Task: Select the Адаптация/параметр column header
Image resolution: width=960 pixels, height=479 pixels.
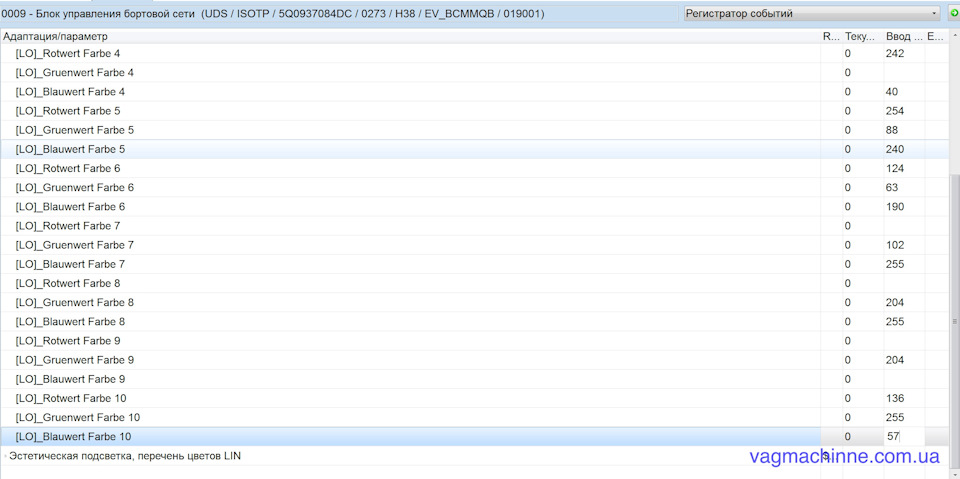Action: click(x=410, y=37)
